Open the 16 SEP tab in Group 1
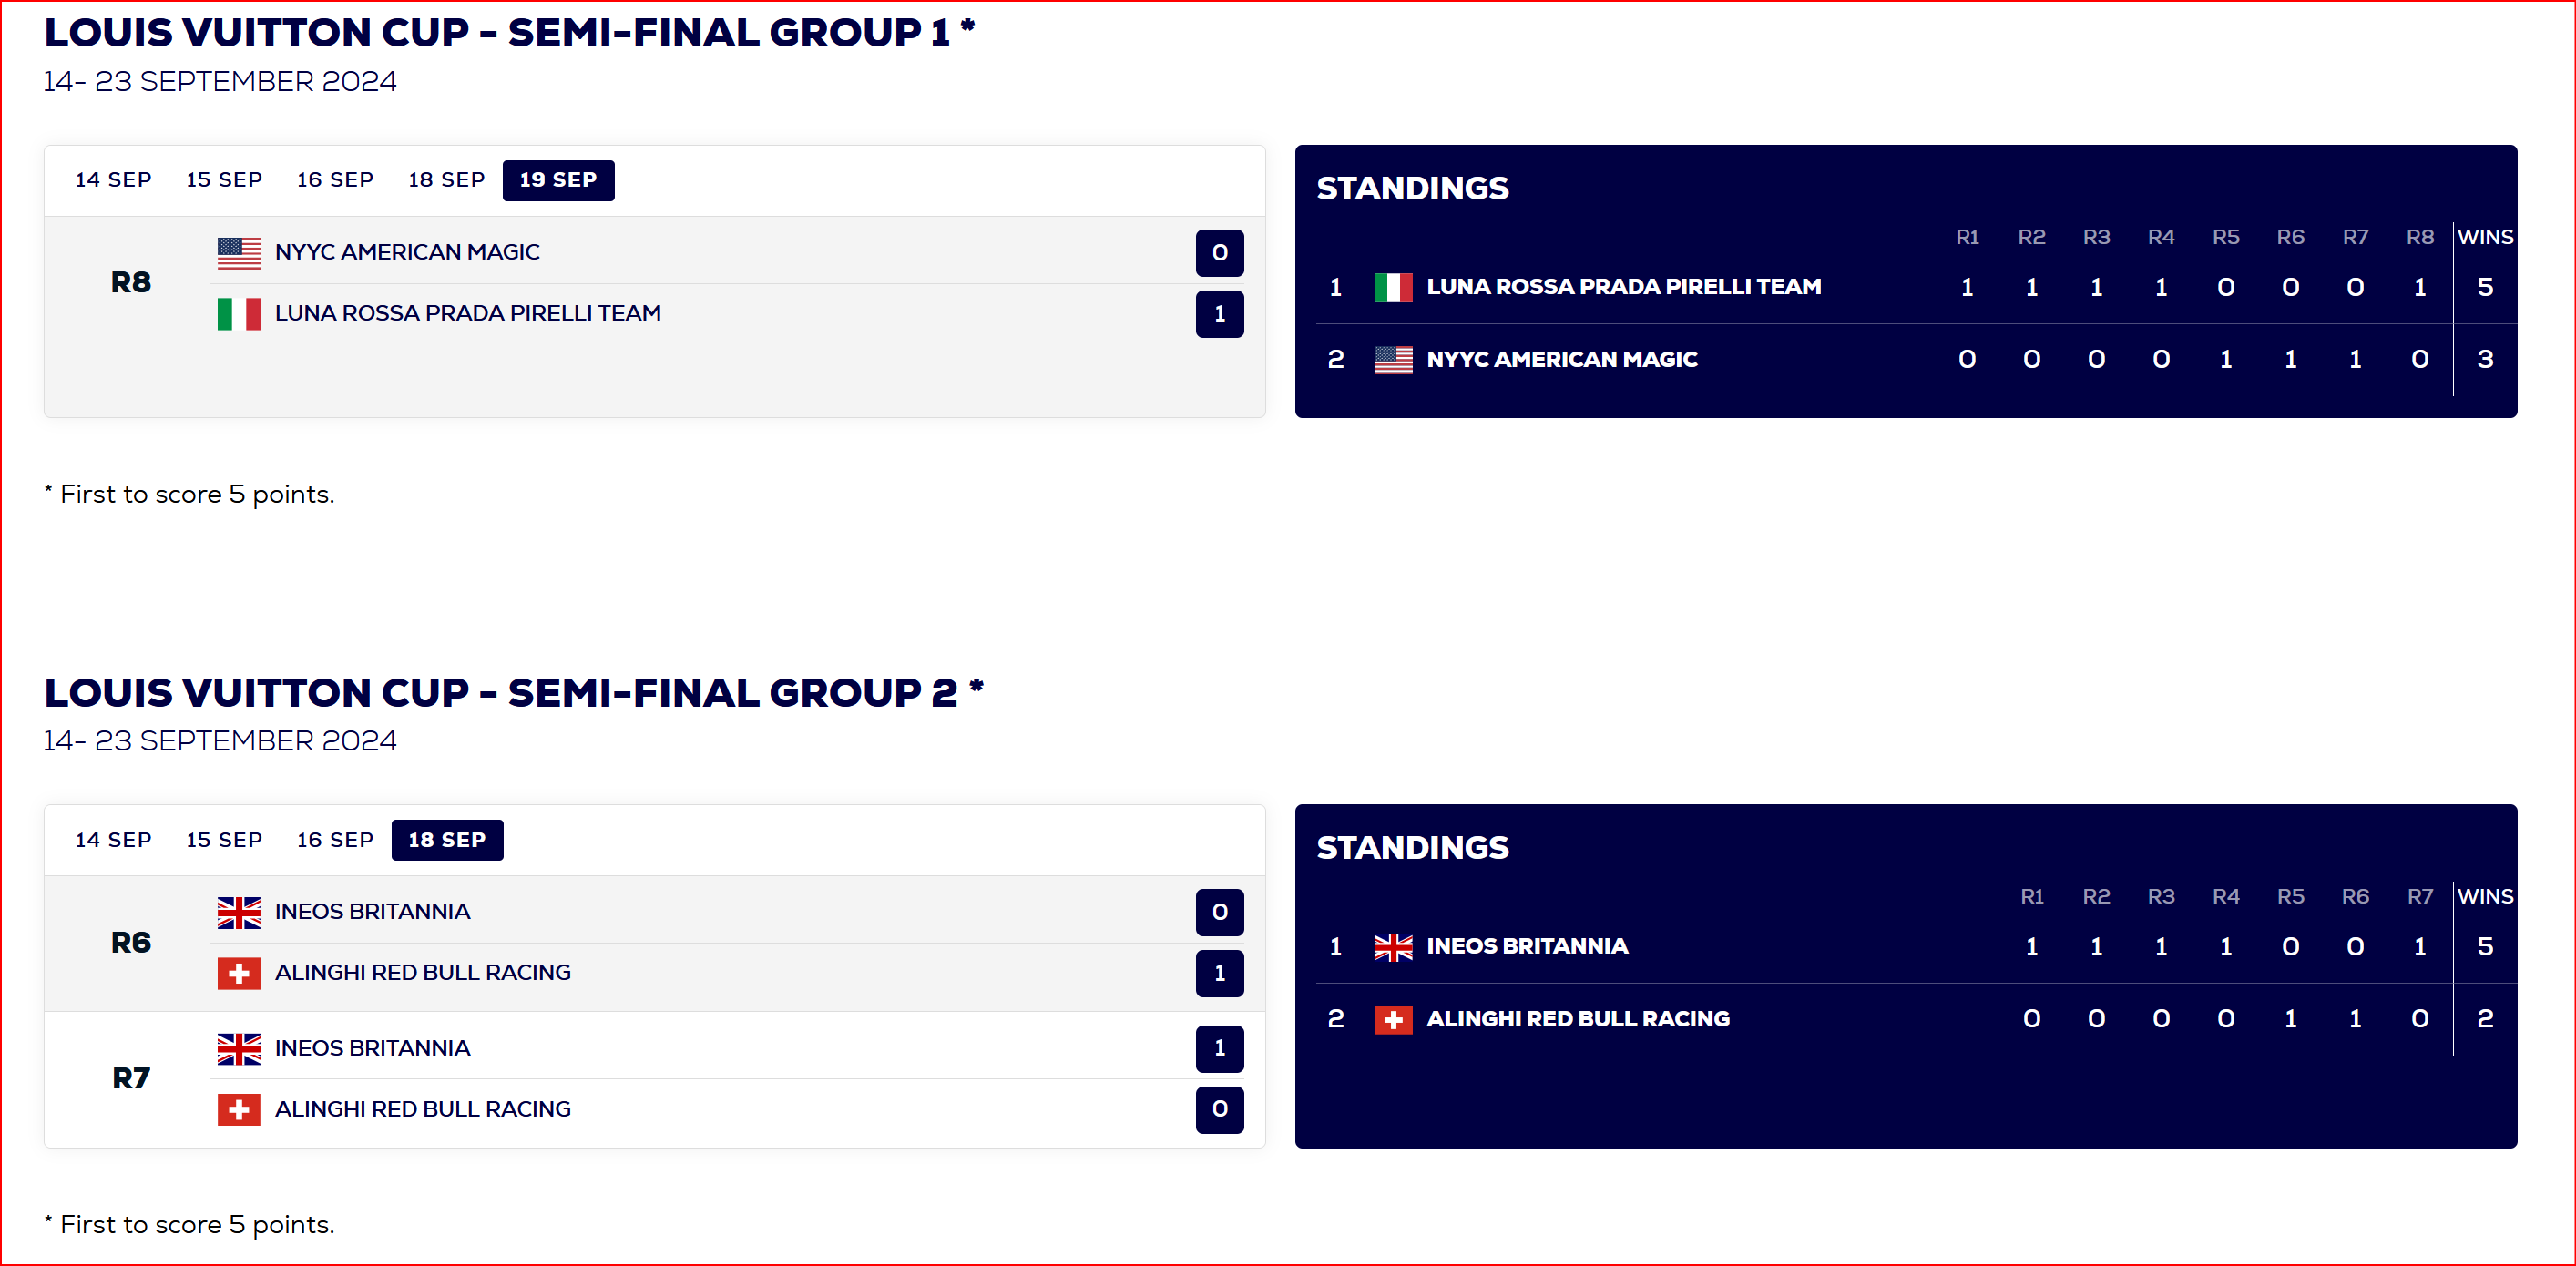Screen dimensions: 2576x1266 tap(335, 180)
